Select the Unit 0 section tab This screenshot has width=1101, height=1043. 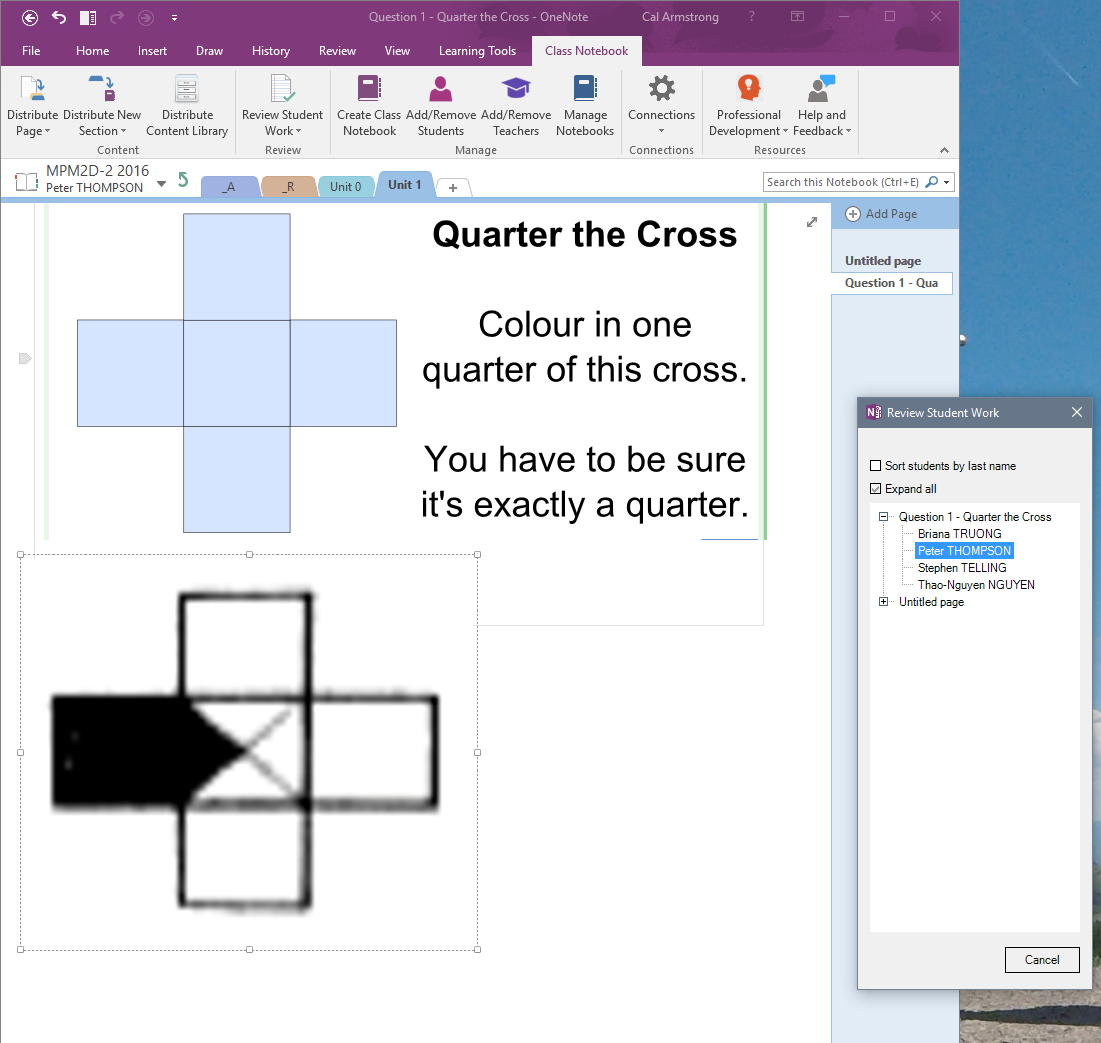[346, 186]
